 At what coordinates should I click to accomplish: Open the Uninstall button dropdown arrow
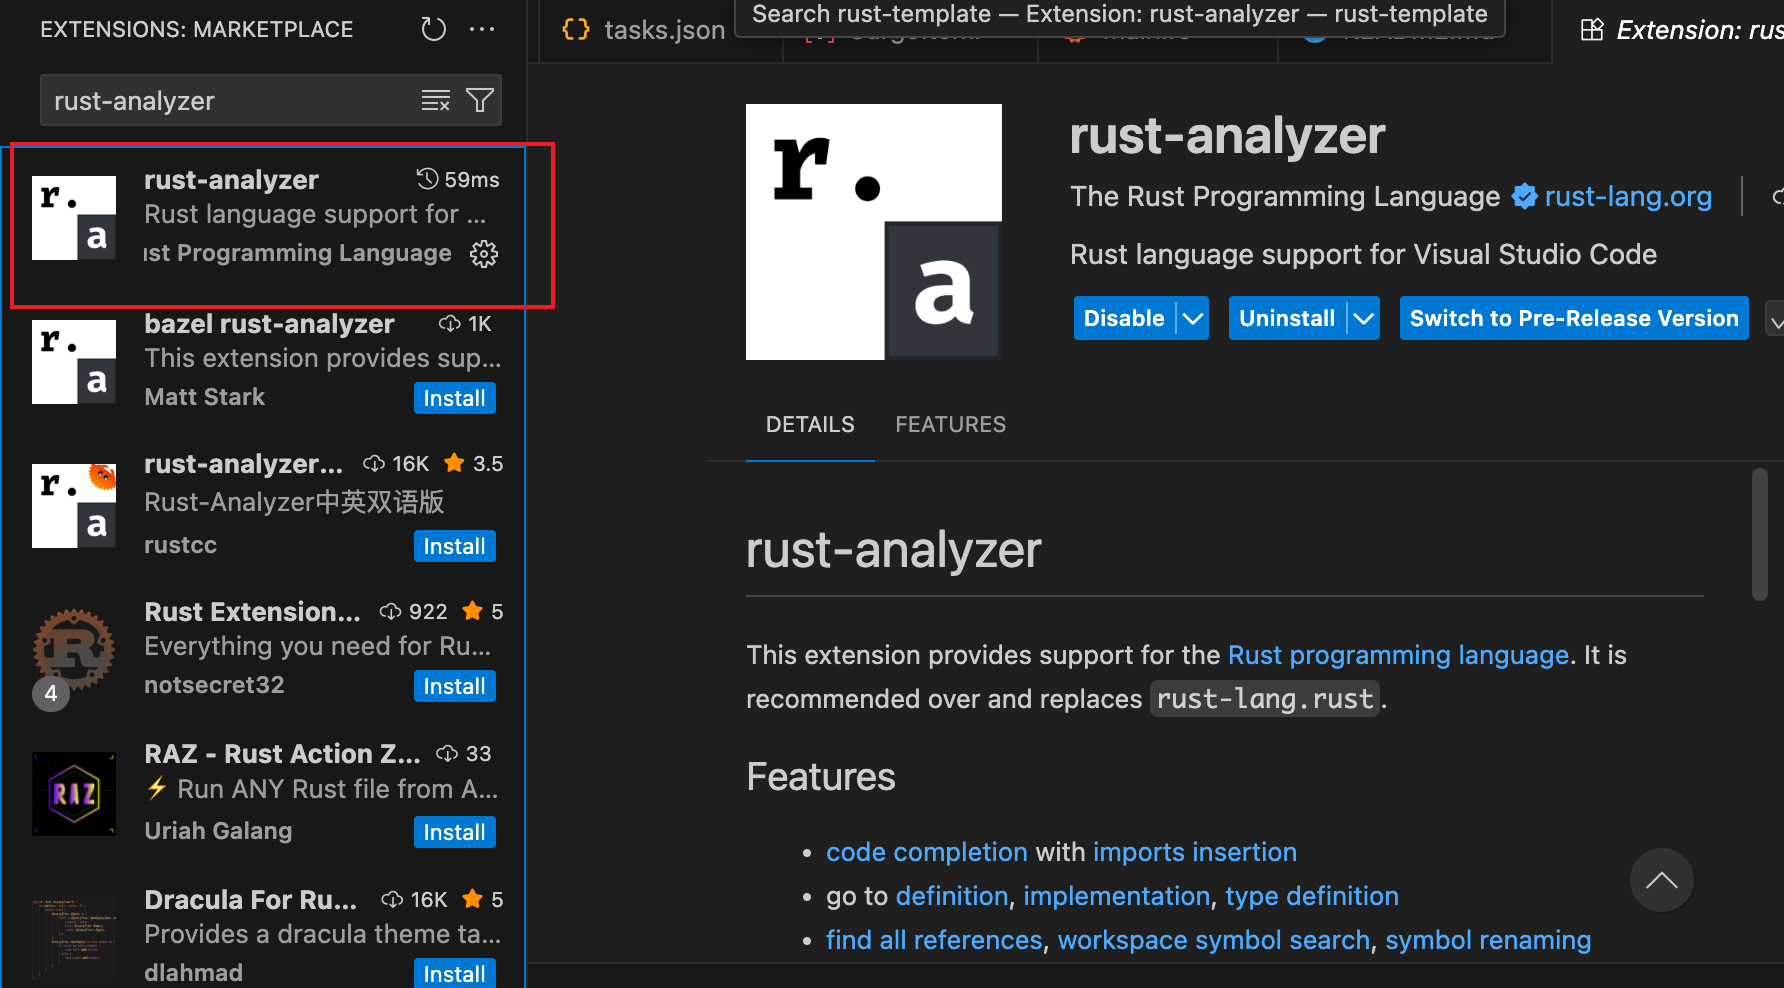tap(1364, 318)
